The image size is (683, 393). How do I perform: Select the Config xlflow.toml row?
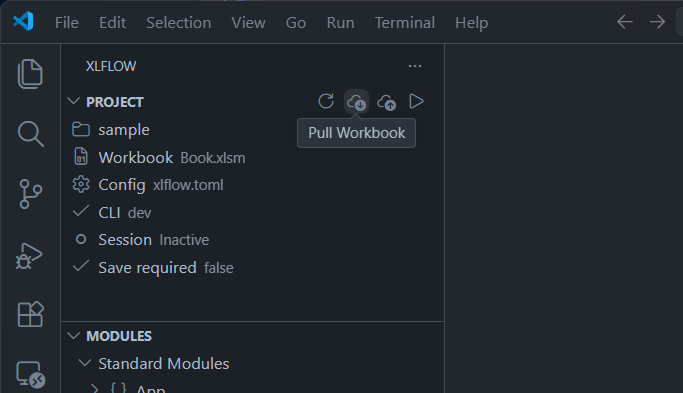tap(253, 185)
